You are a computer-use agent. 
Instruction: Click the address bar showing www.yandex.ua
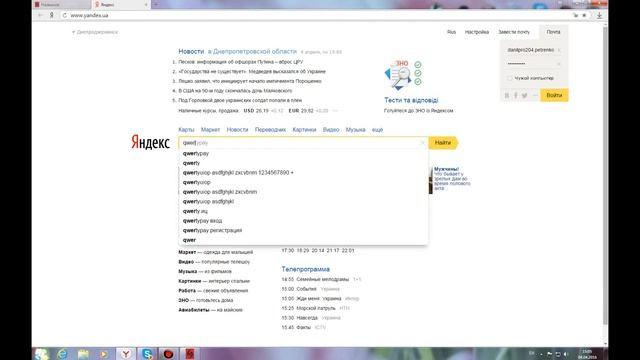tap(318, 16)
